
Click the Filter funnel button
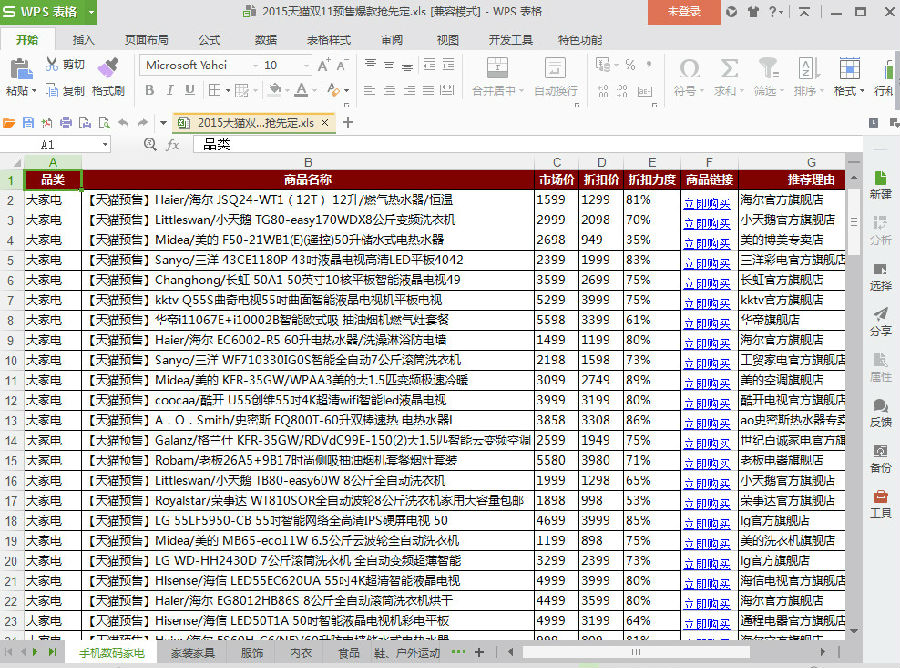768,76
